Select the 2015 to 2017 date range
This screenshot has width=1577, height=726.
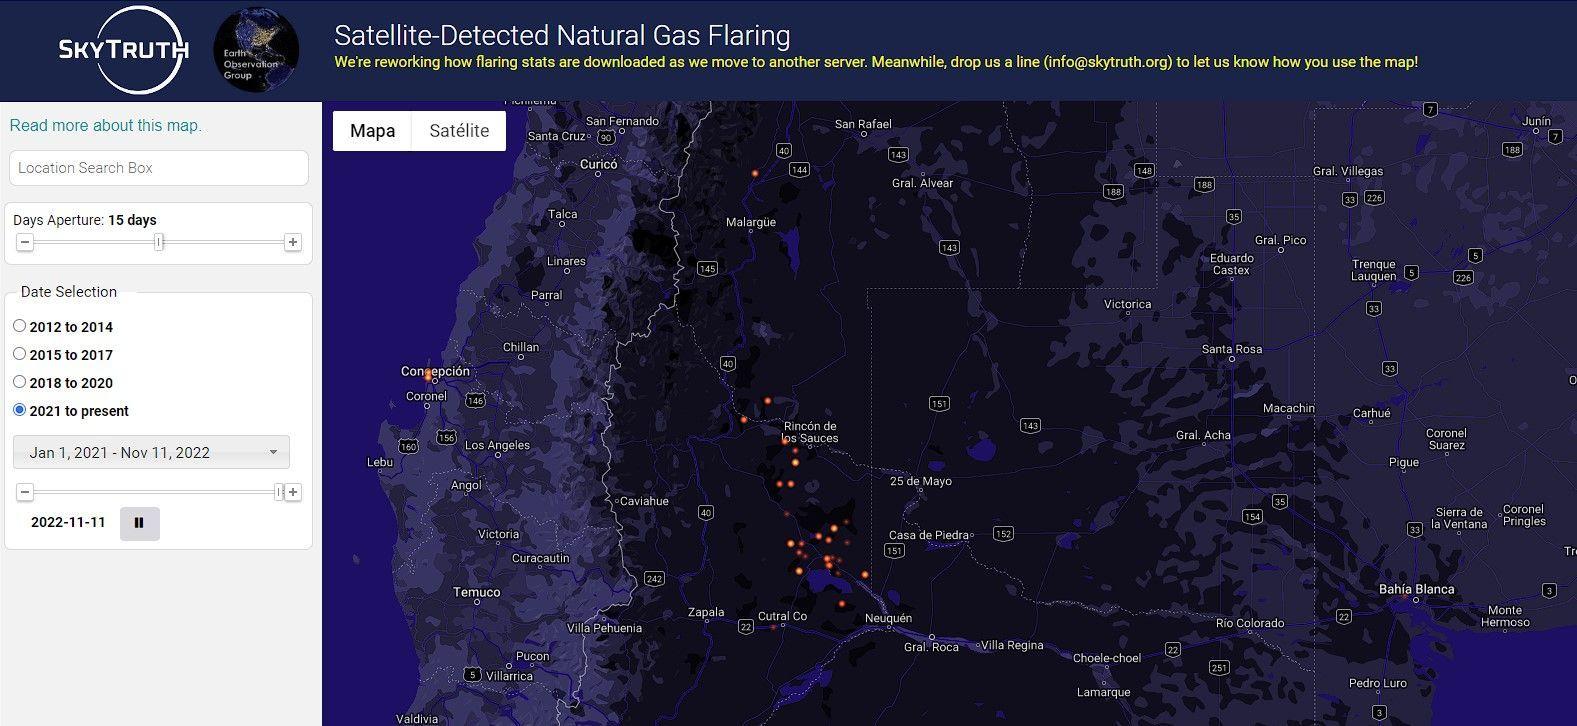(20, 354)
